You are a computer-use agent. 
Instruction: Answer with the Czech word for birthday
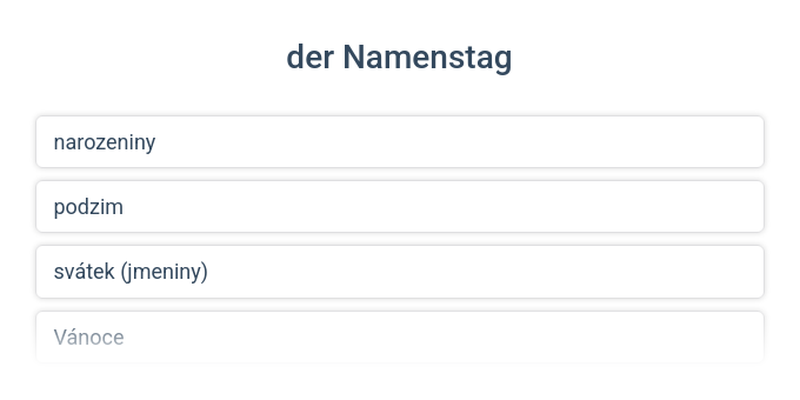[x=400, y=142]
